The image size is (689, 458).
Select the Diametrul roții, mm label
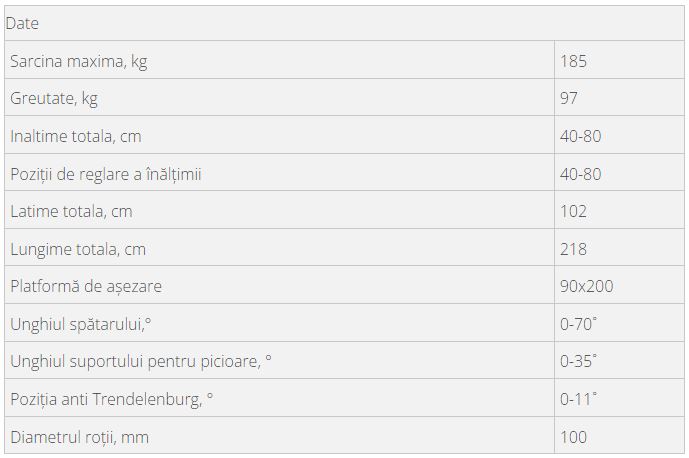[80, 437]
